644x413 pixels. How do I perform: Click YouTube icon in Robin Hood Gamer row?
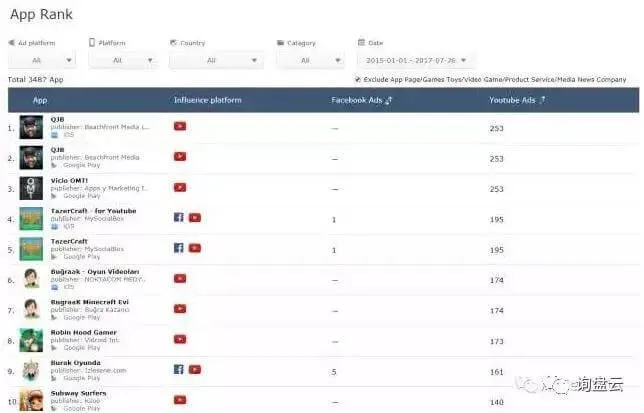tap(180, 339)
